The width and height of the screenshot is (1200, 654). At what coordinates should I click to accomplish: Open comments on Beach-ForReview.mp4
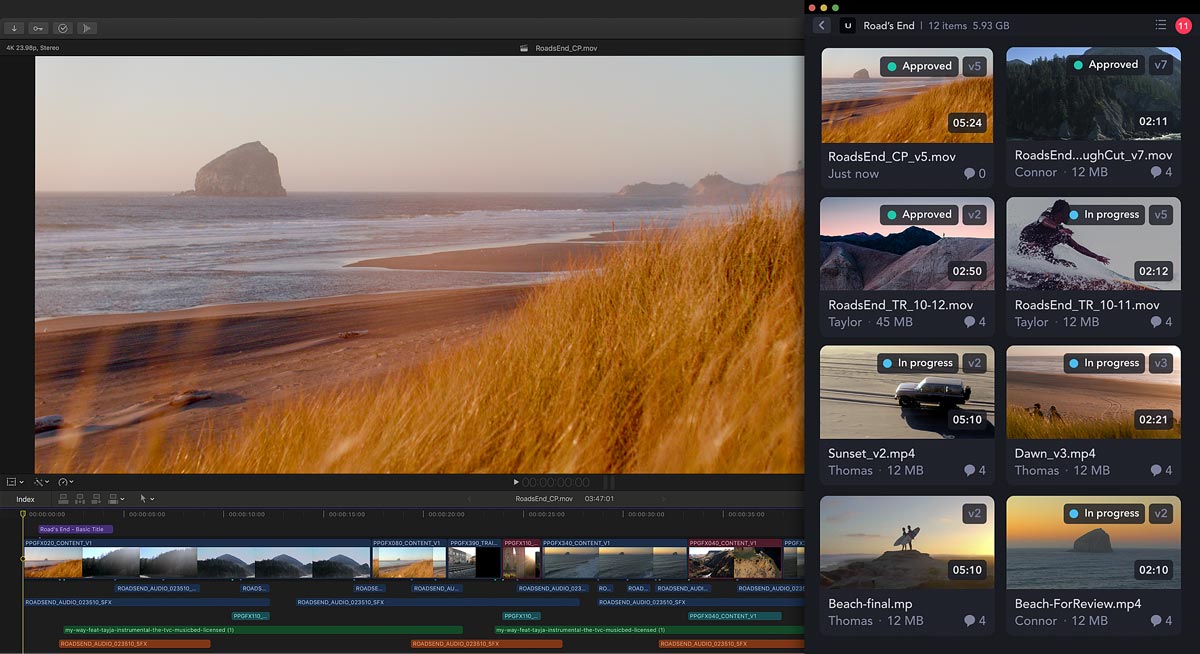click(1161, 621)
